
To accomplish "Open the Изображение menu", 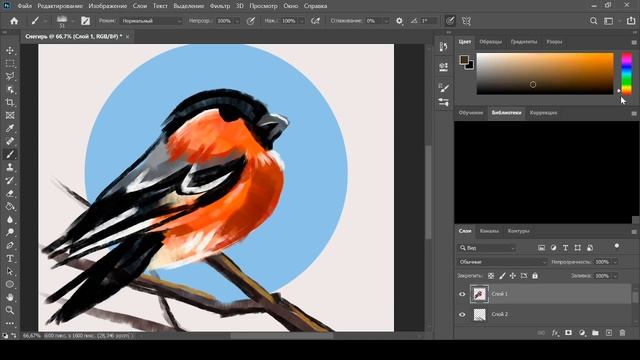I will coord(108,6).
